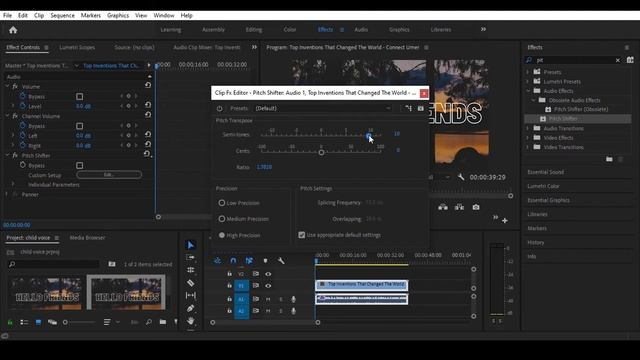Open Program Monitor button editor plus

pyautogui.click(x=505, y=220)
